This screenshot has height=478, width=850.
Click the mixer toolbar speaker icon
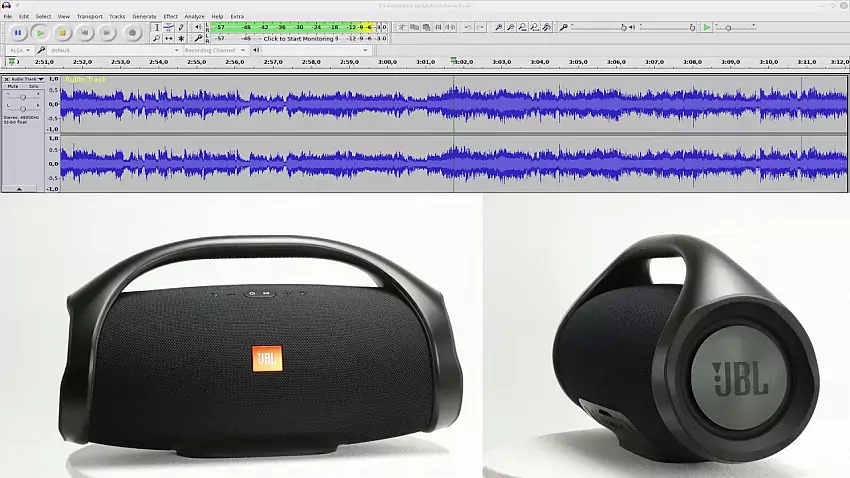tap(632, 27)
